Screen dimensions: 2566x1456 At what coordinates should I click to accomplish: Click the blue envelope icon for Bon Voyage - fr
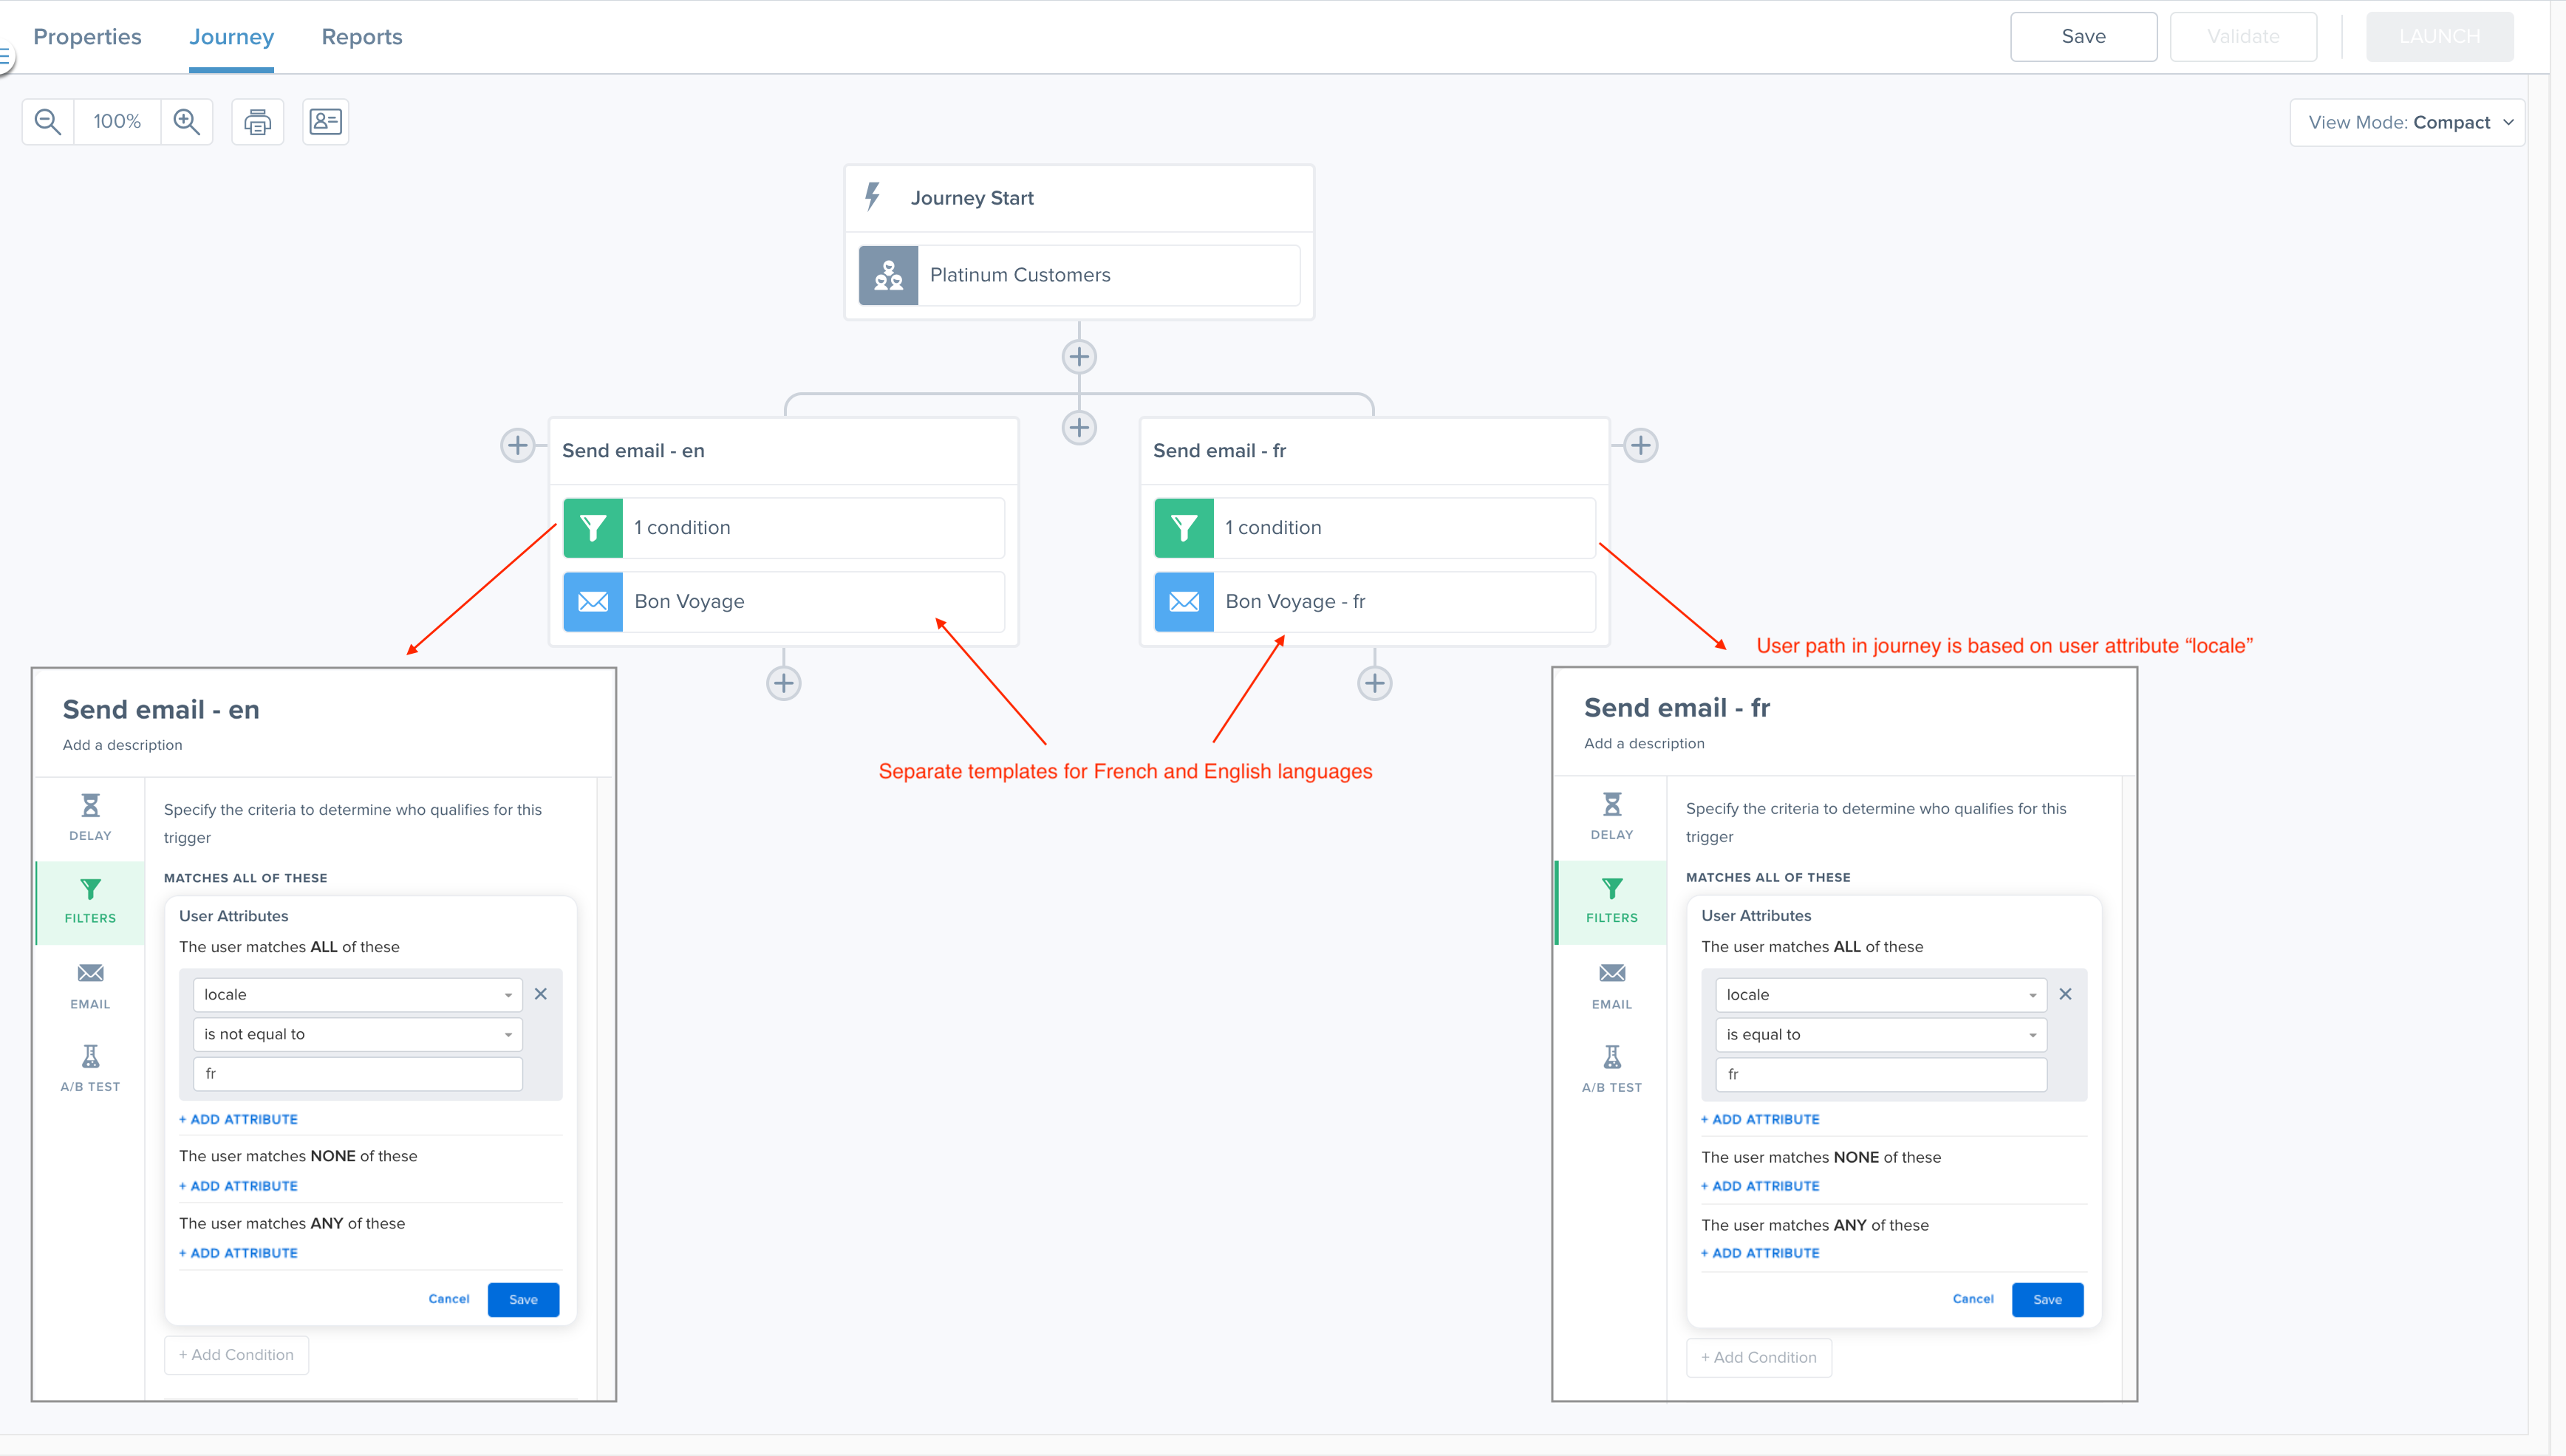click(x=1184, y=602)
